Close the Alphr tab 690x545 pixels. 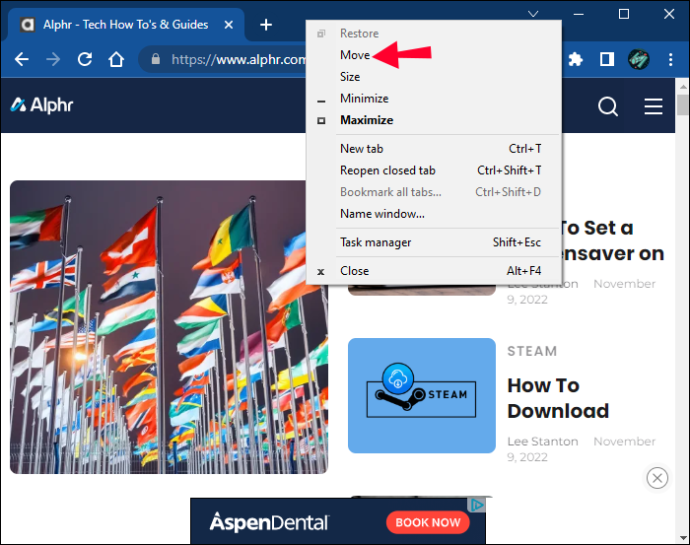point(228,25)
